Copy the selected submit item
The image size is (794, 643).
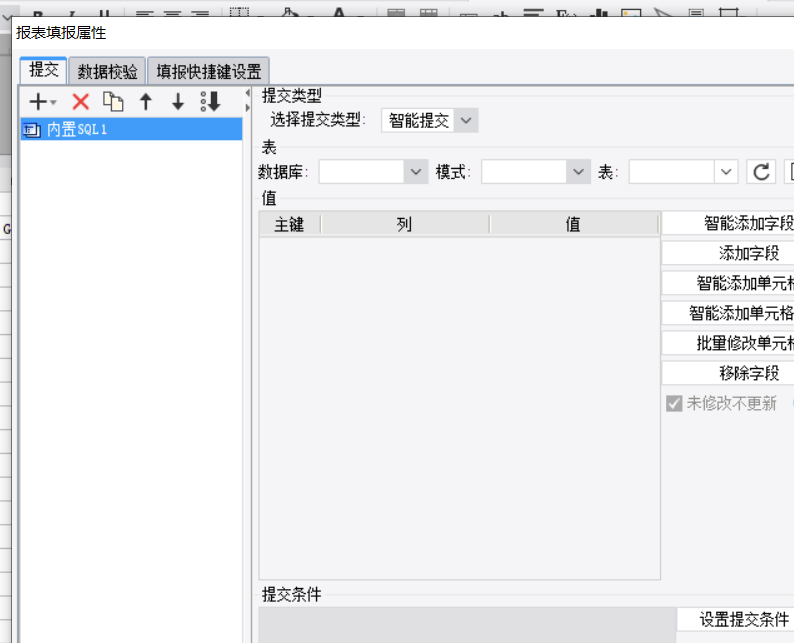point(113,102)
